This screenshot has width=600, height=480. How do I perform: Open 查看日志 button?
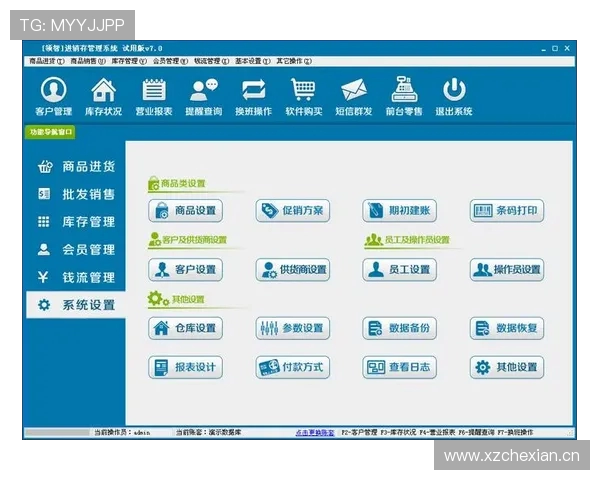[x=399, y=367]
